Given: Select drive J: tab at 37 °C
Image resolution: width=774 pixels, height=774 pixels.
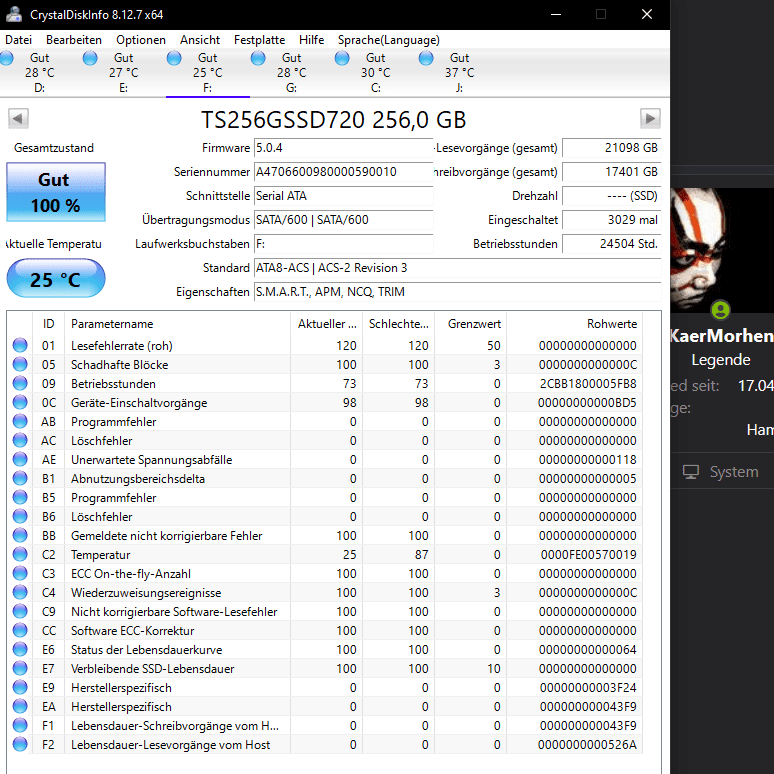Looking at the screenshot, I should click(459, 73).
